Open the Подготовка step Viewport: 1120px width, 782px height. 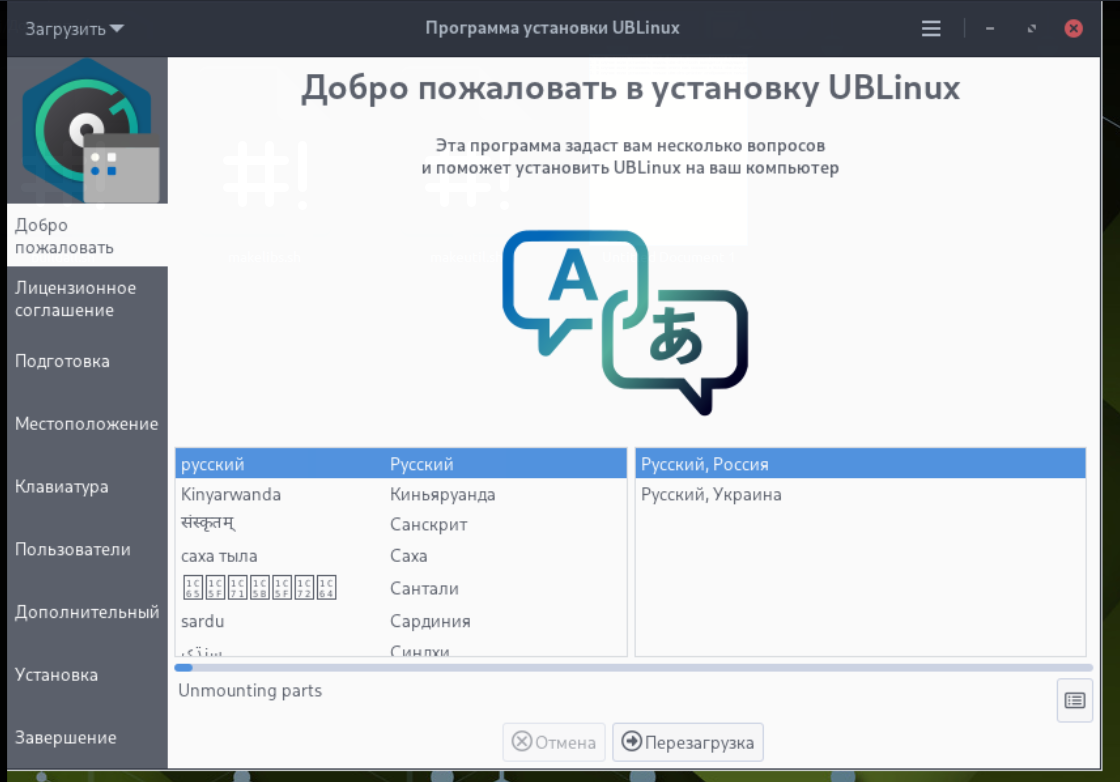87,361
